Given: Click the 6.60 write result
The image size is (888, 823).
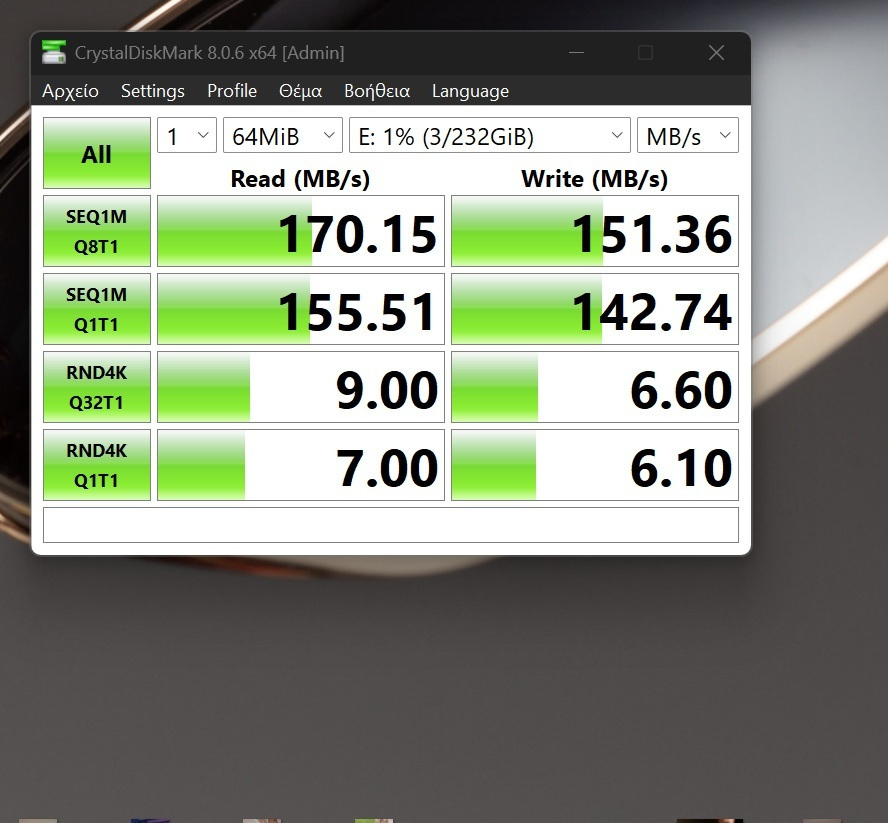Looking at the screenshot, I should [x=595, y=387].
